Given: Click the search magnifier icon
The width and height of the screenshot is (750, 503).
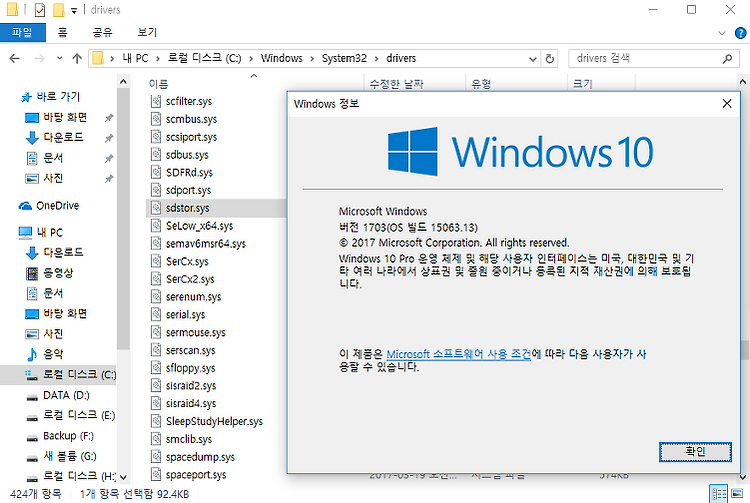Looking at the screenshot, I should click(x=727, y=58).
